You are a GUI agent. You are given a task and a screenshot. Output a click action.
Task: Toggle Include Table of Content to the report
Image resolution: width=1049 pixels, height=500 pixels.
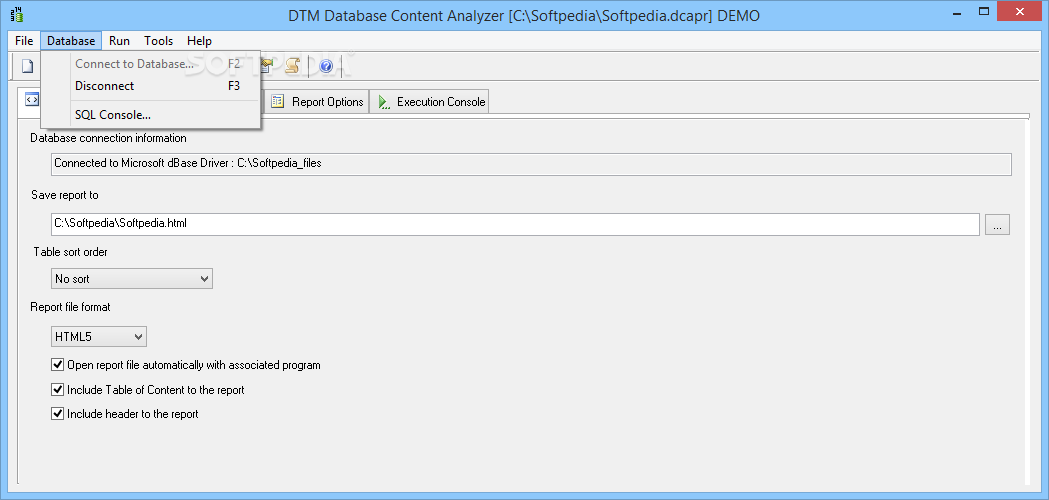pos(58,389)
